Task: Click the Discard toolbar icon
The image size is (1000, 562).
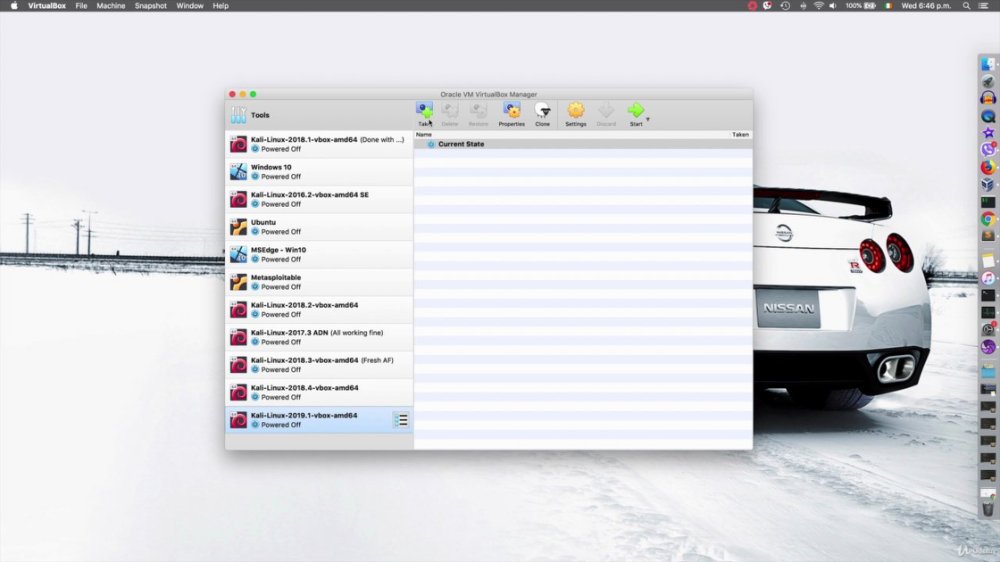Action: coord(606,114)
